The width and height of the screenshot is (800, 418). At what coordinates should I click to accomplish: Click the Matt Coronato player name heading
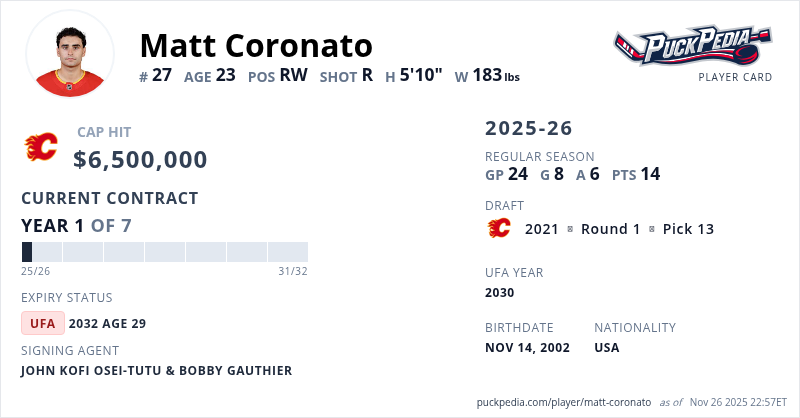coord(256,45)
